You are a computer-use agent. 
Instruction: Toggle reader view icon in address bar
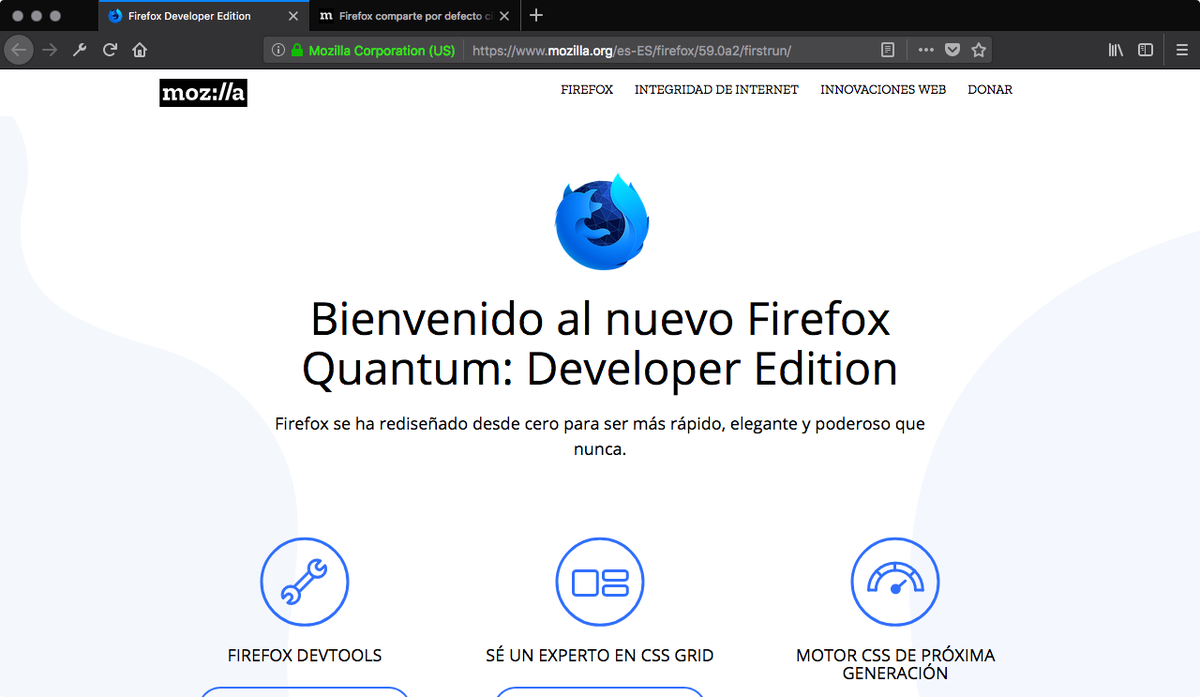point(887,50)
